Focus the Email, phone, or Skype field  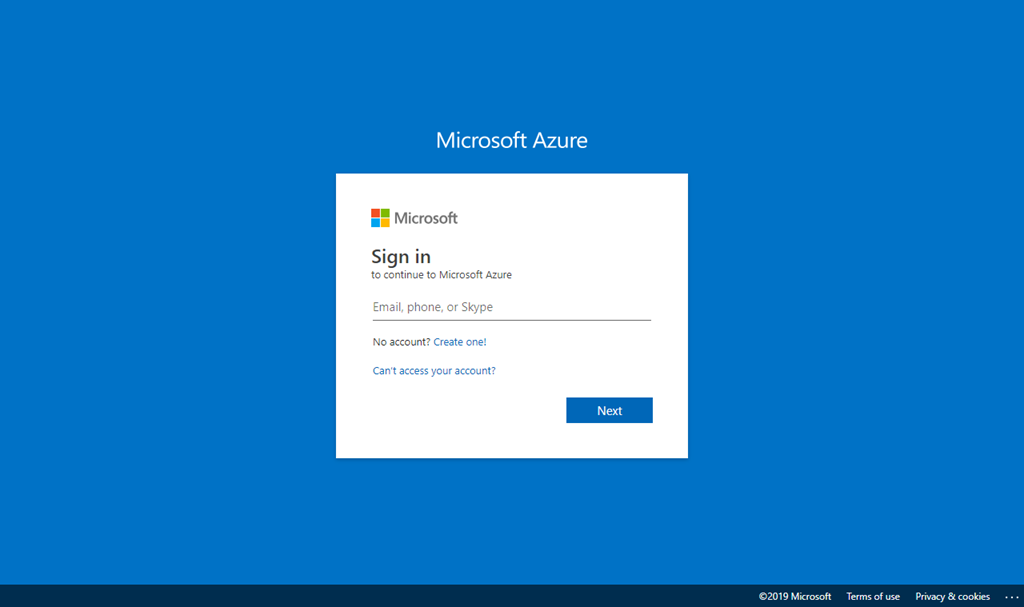tap(511, 307)
